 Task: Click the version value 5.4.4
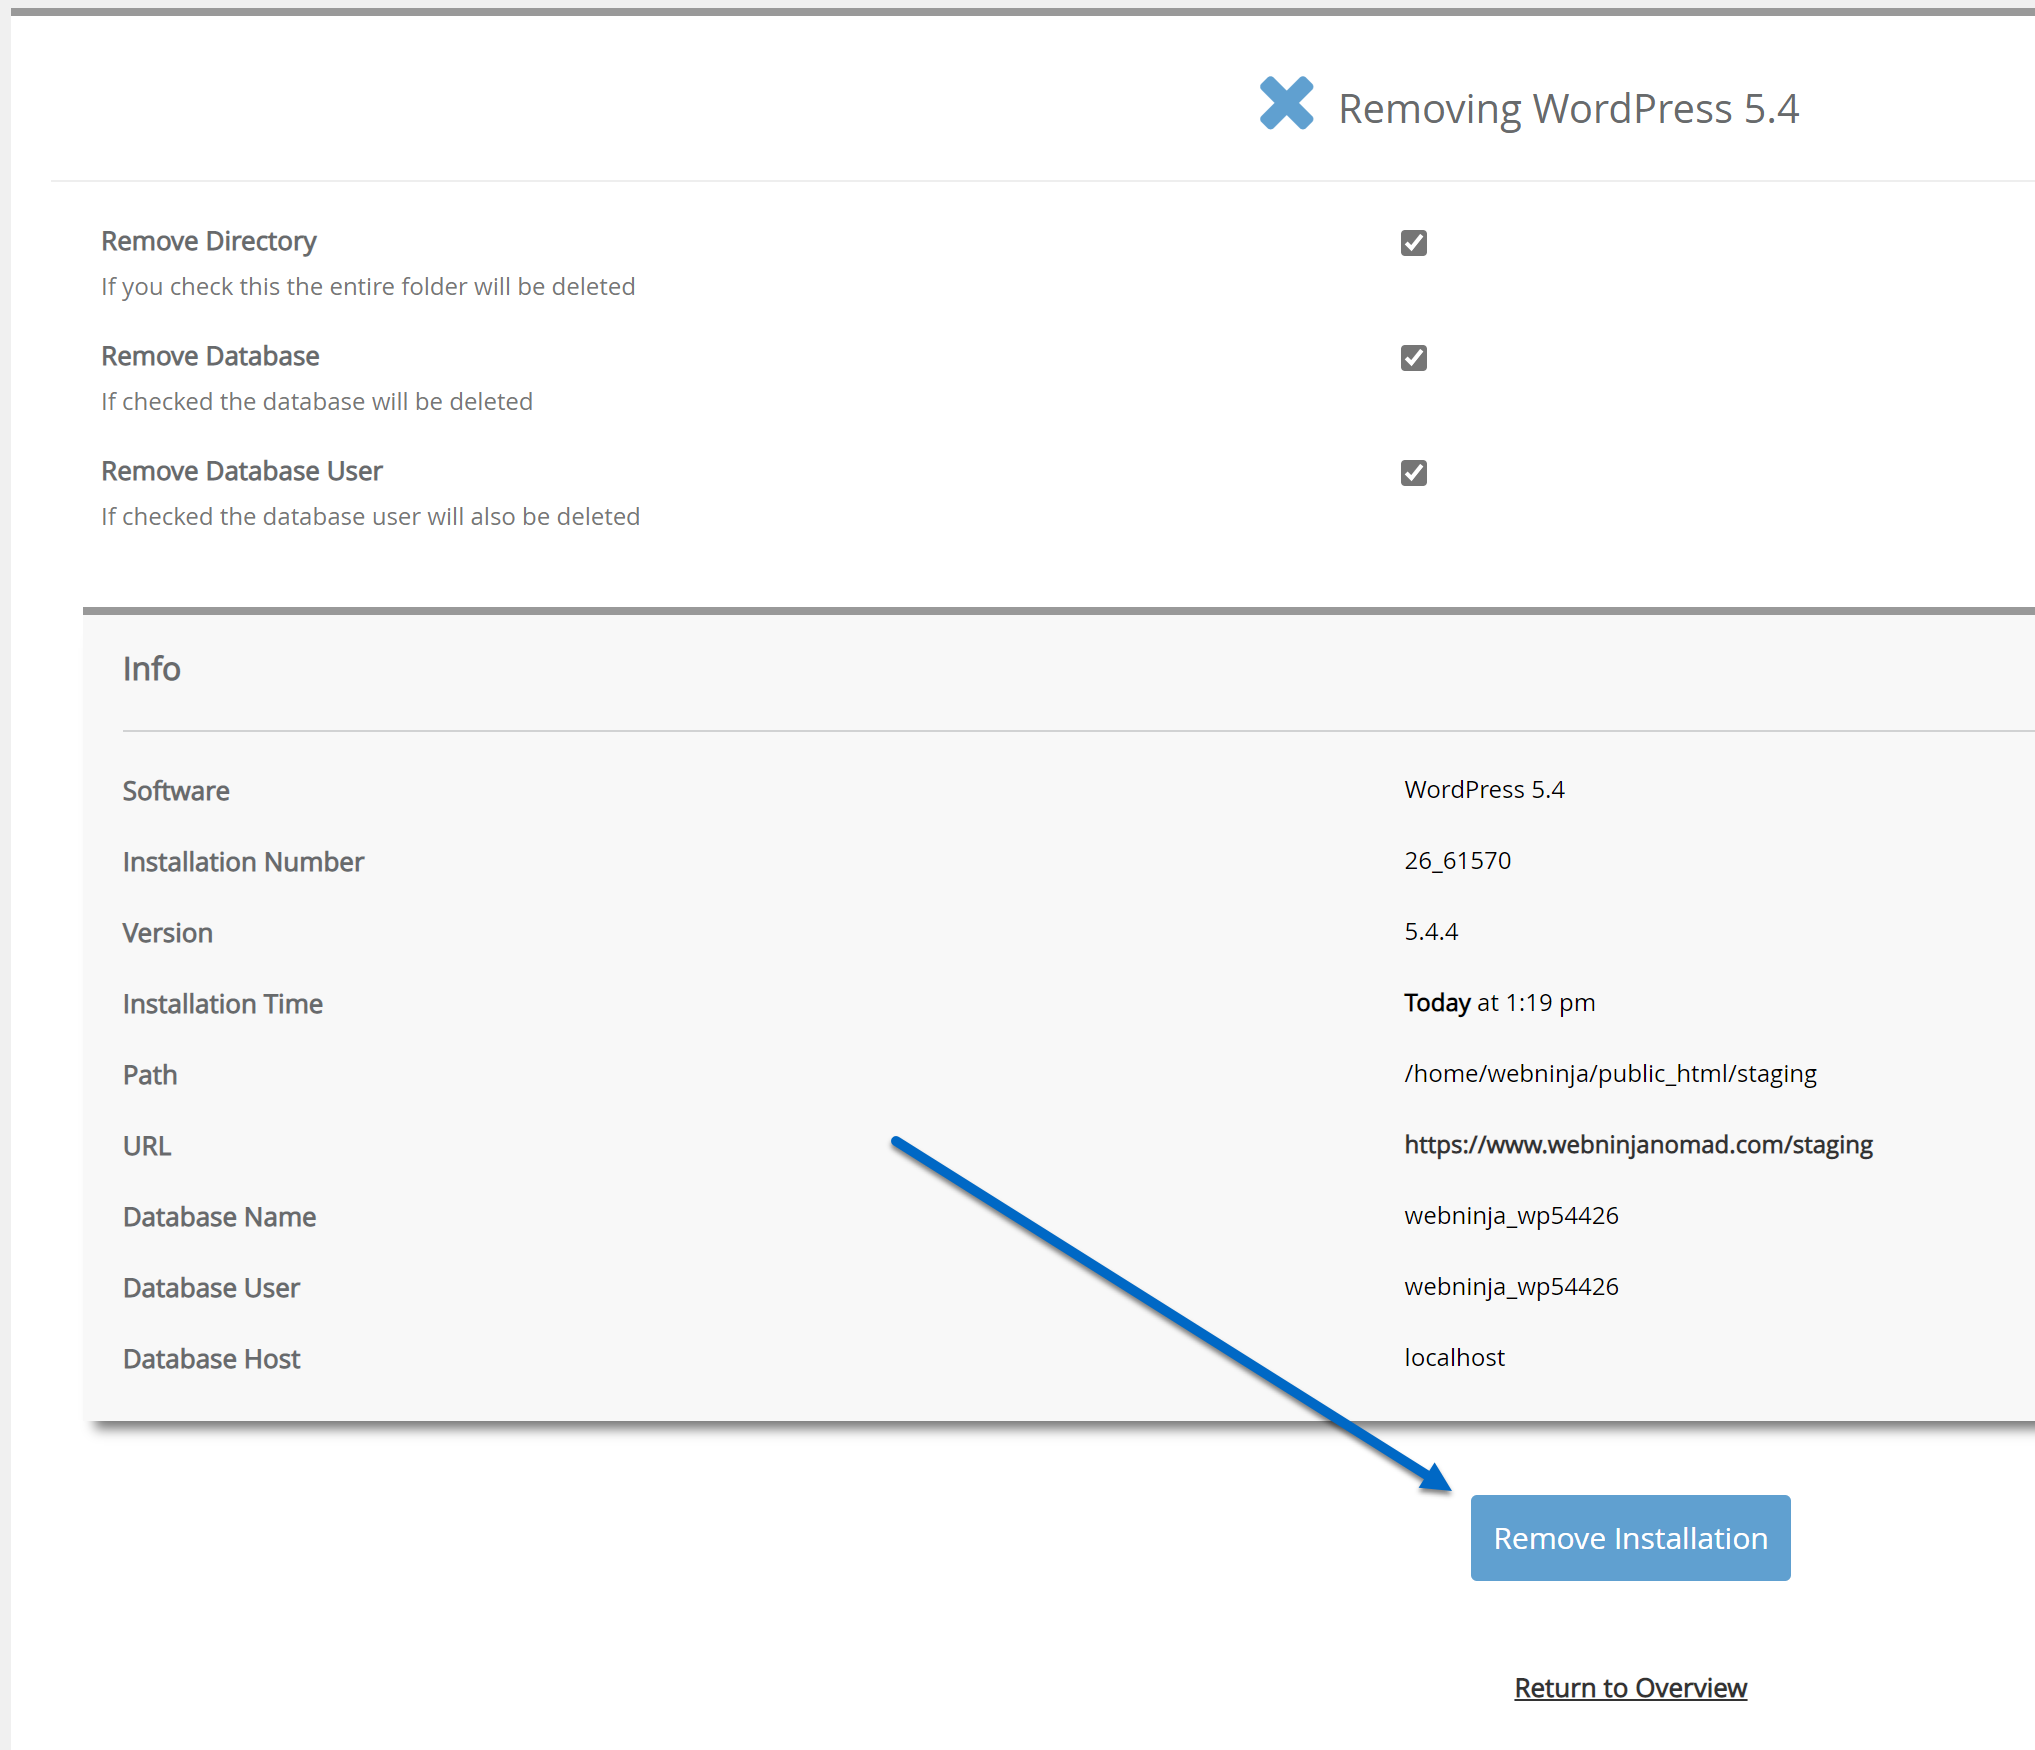[1431, 932]
